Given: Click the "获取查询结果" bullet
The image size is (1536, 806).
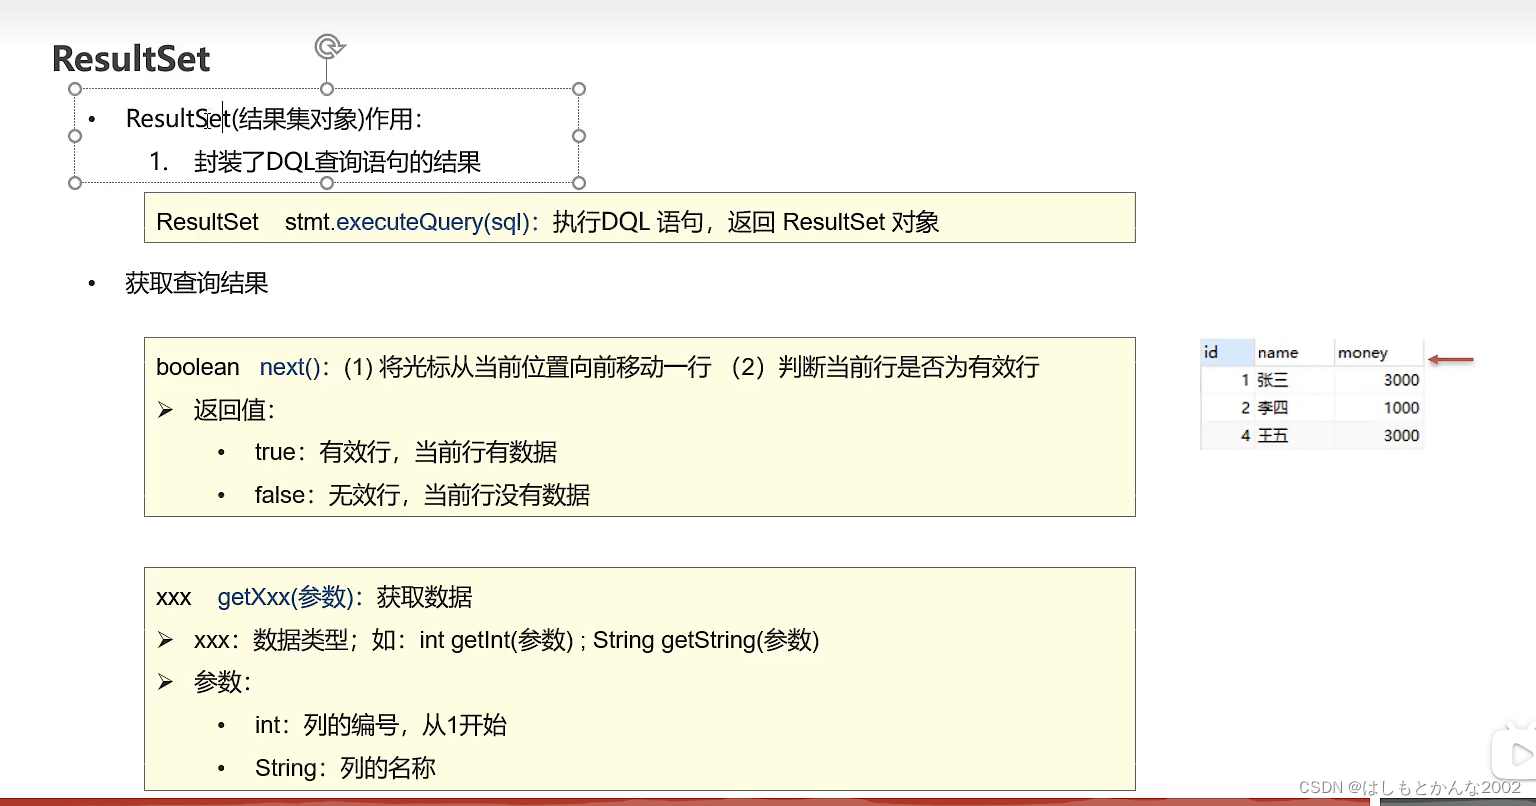Looking at the screenshot, I should 197,283.
